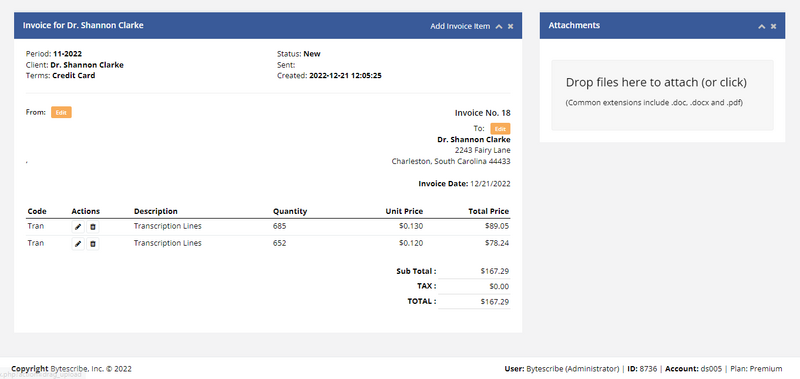The image size is (800, 379).
Task: Click the Status New value
Action: click(x=312, y=54)
